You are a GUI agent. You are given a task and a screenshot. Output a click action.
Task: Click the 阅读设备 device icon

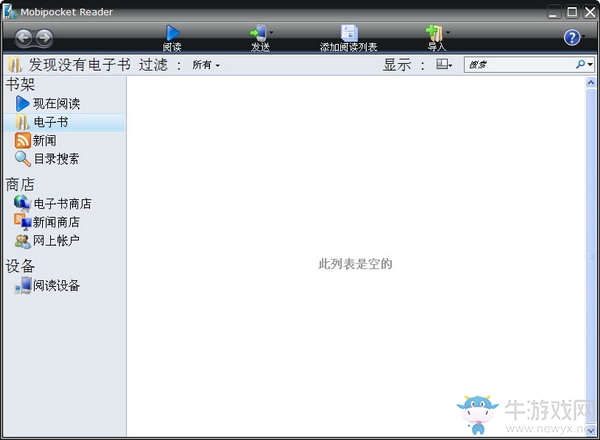pos(23,285)
